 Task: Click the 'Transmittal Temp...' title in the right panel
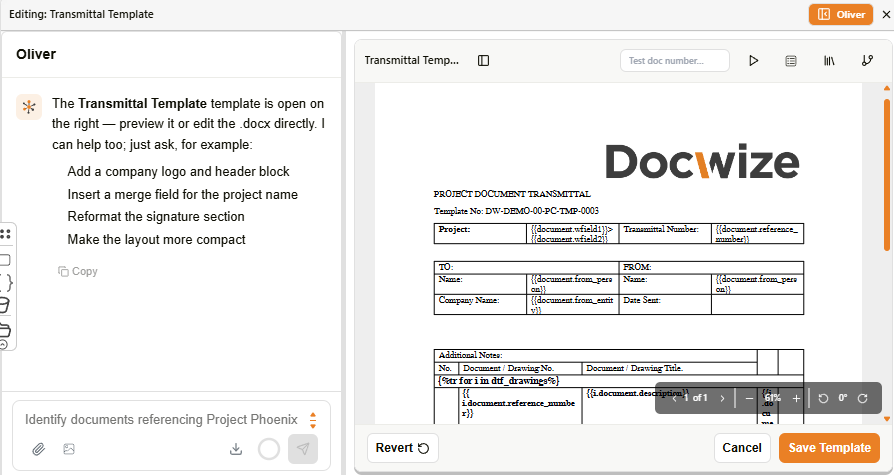[412, 60]
